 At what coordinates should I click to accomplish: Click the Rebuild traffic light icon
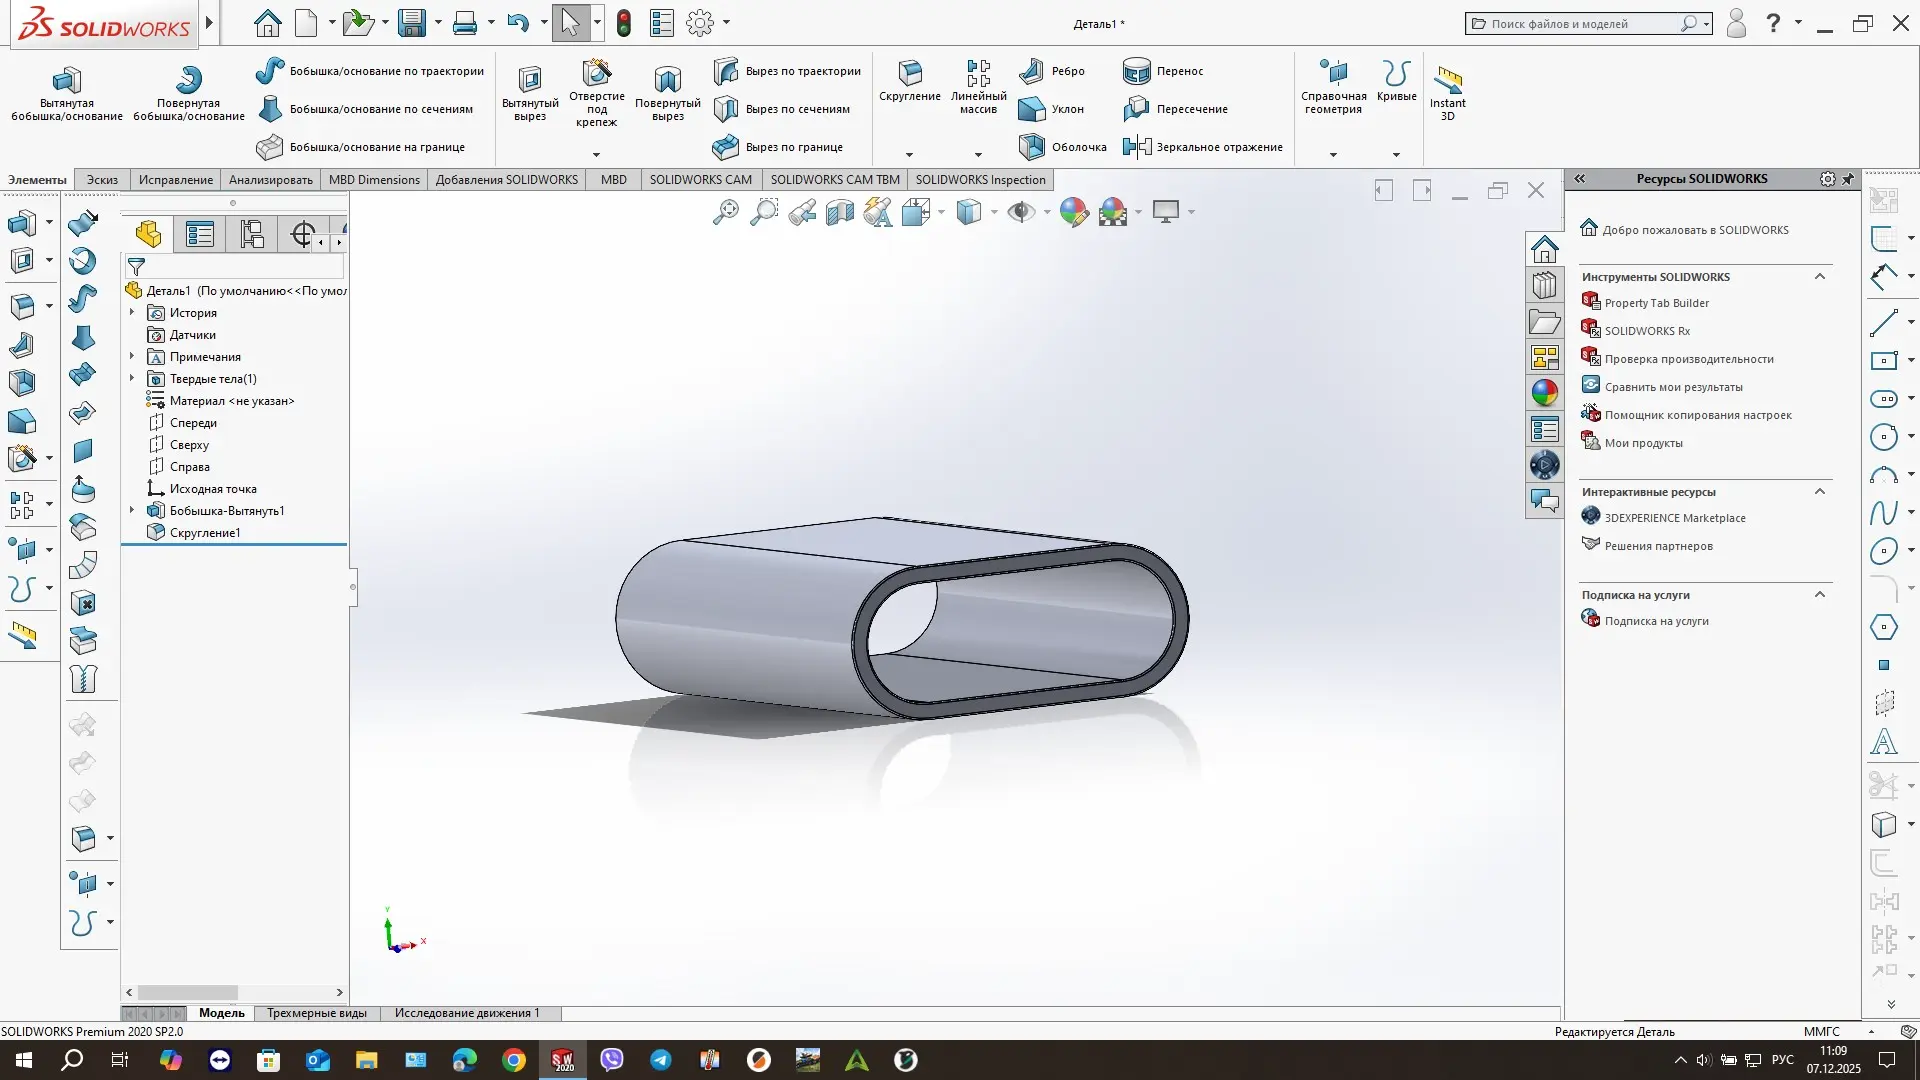point(624,23)
